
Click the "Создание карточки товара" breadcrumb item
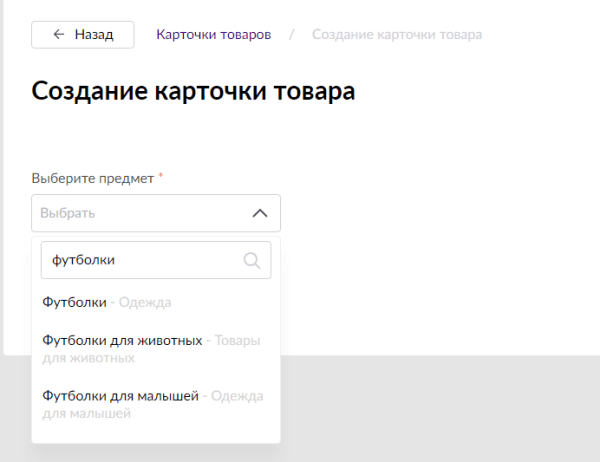[x=397, y=34]
